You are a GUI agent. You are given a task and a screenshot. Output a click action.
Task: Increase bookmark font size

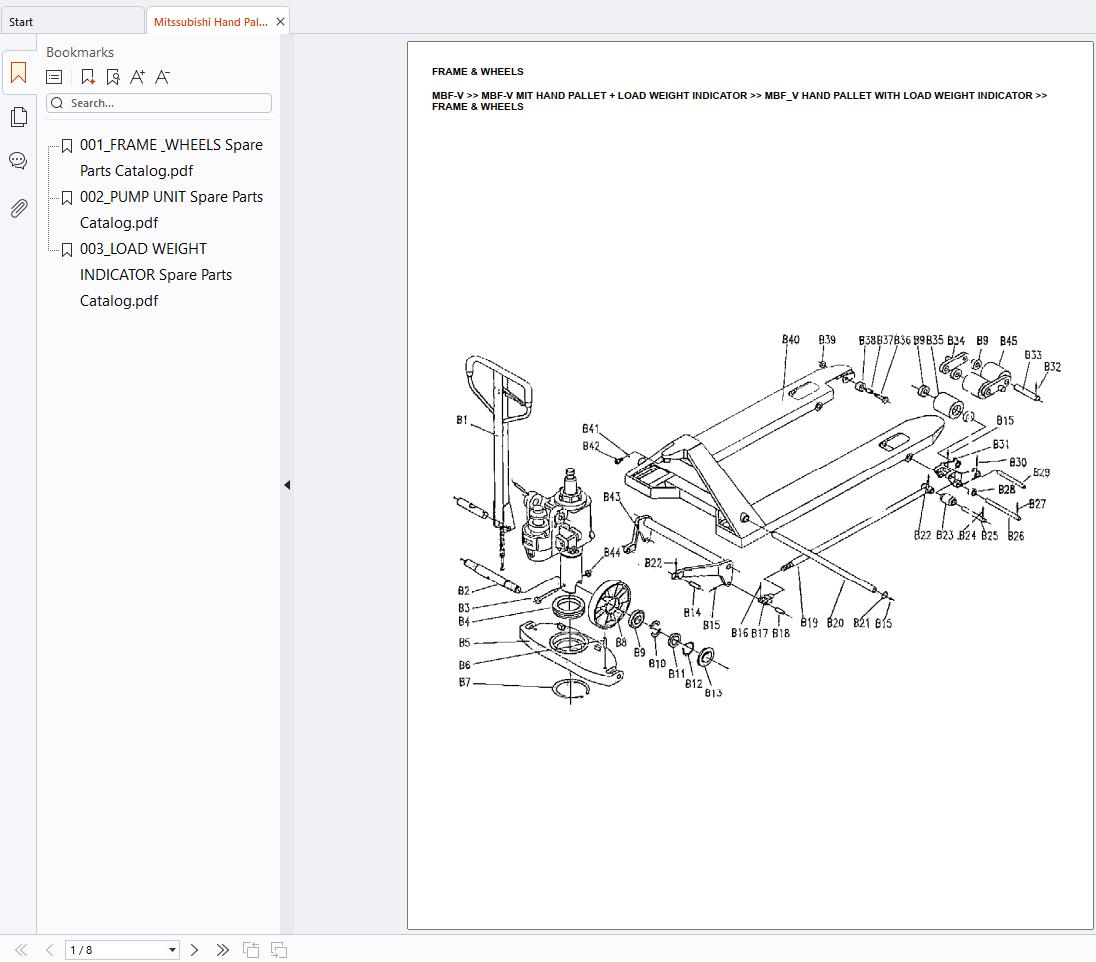137,77
